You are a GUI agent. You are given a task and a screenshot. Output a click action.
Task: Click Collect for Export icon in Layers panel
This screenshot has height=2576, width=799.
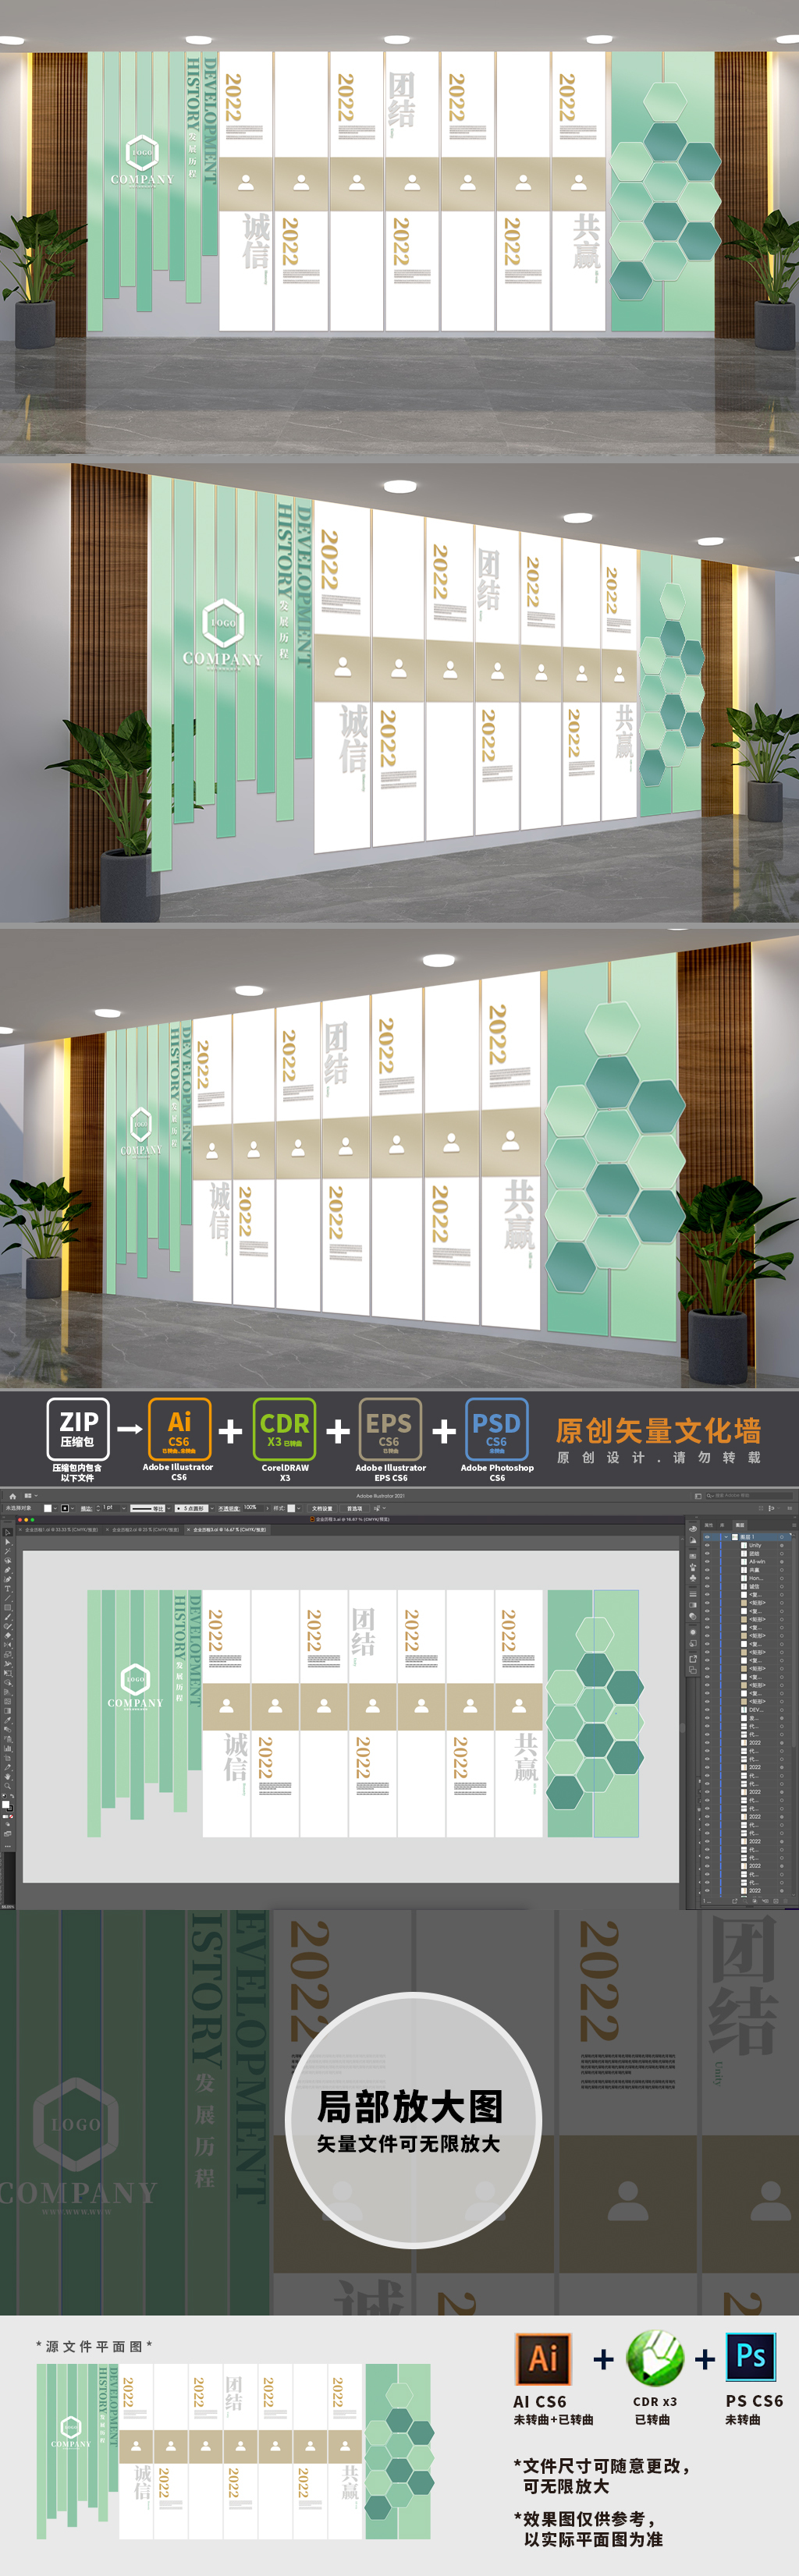tap(735, 1902)
